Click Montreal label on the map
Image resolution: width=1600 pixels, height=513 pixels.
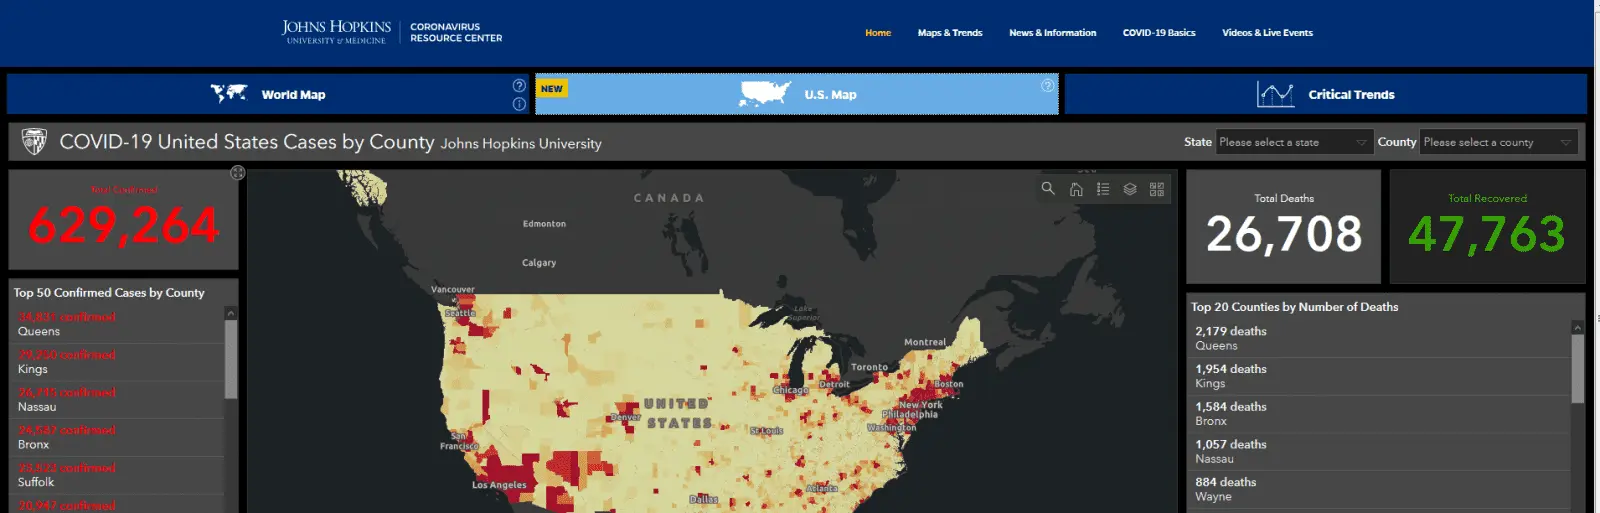pyautogui.click(x=925, y=342)
